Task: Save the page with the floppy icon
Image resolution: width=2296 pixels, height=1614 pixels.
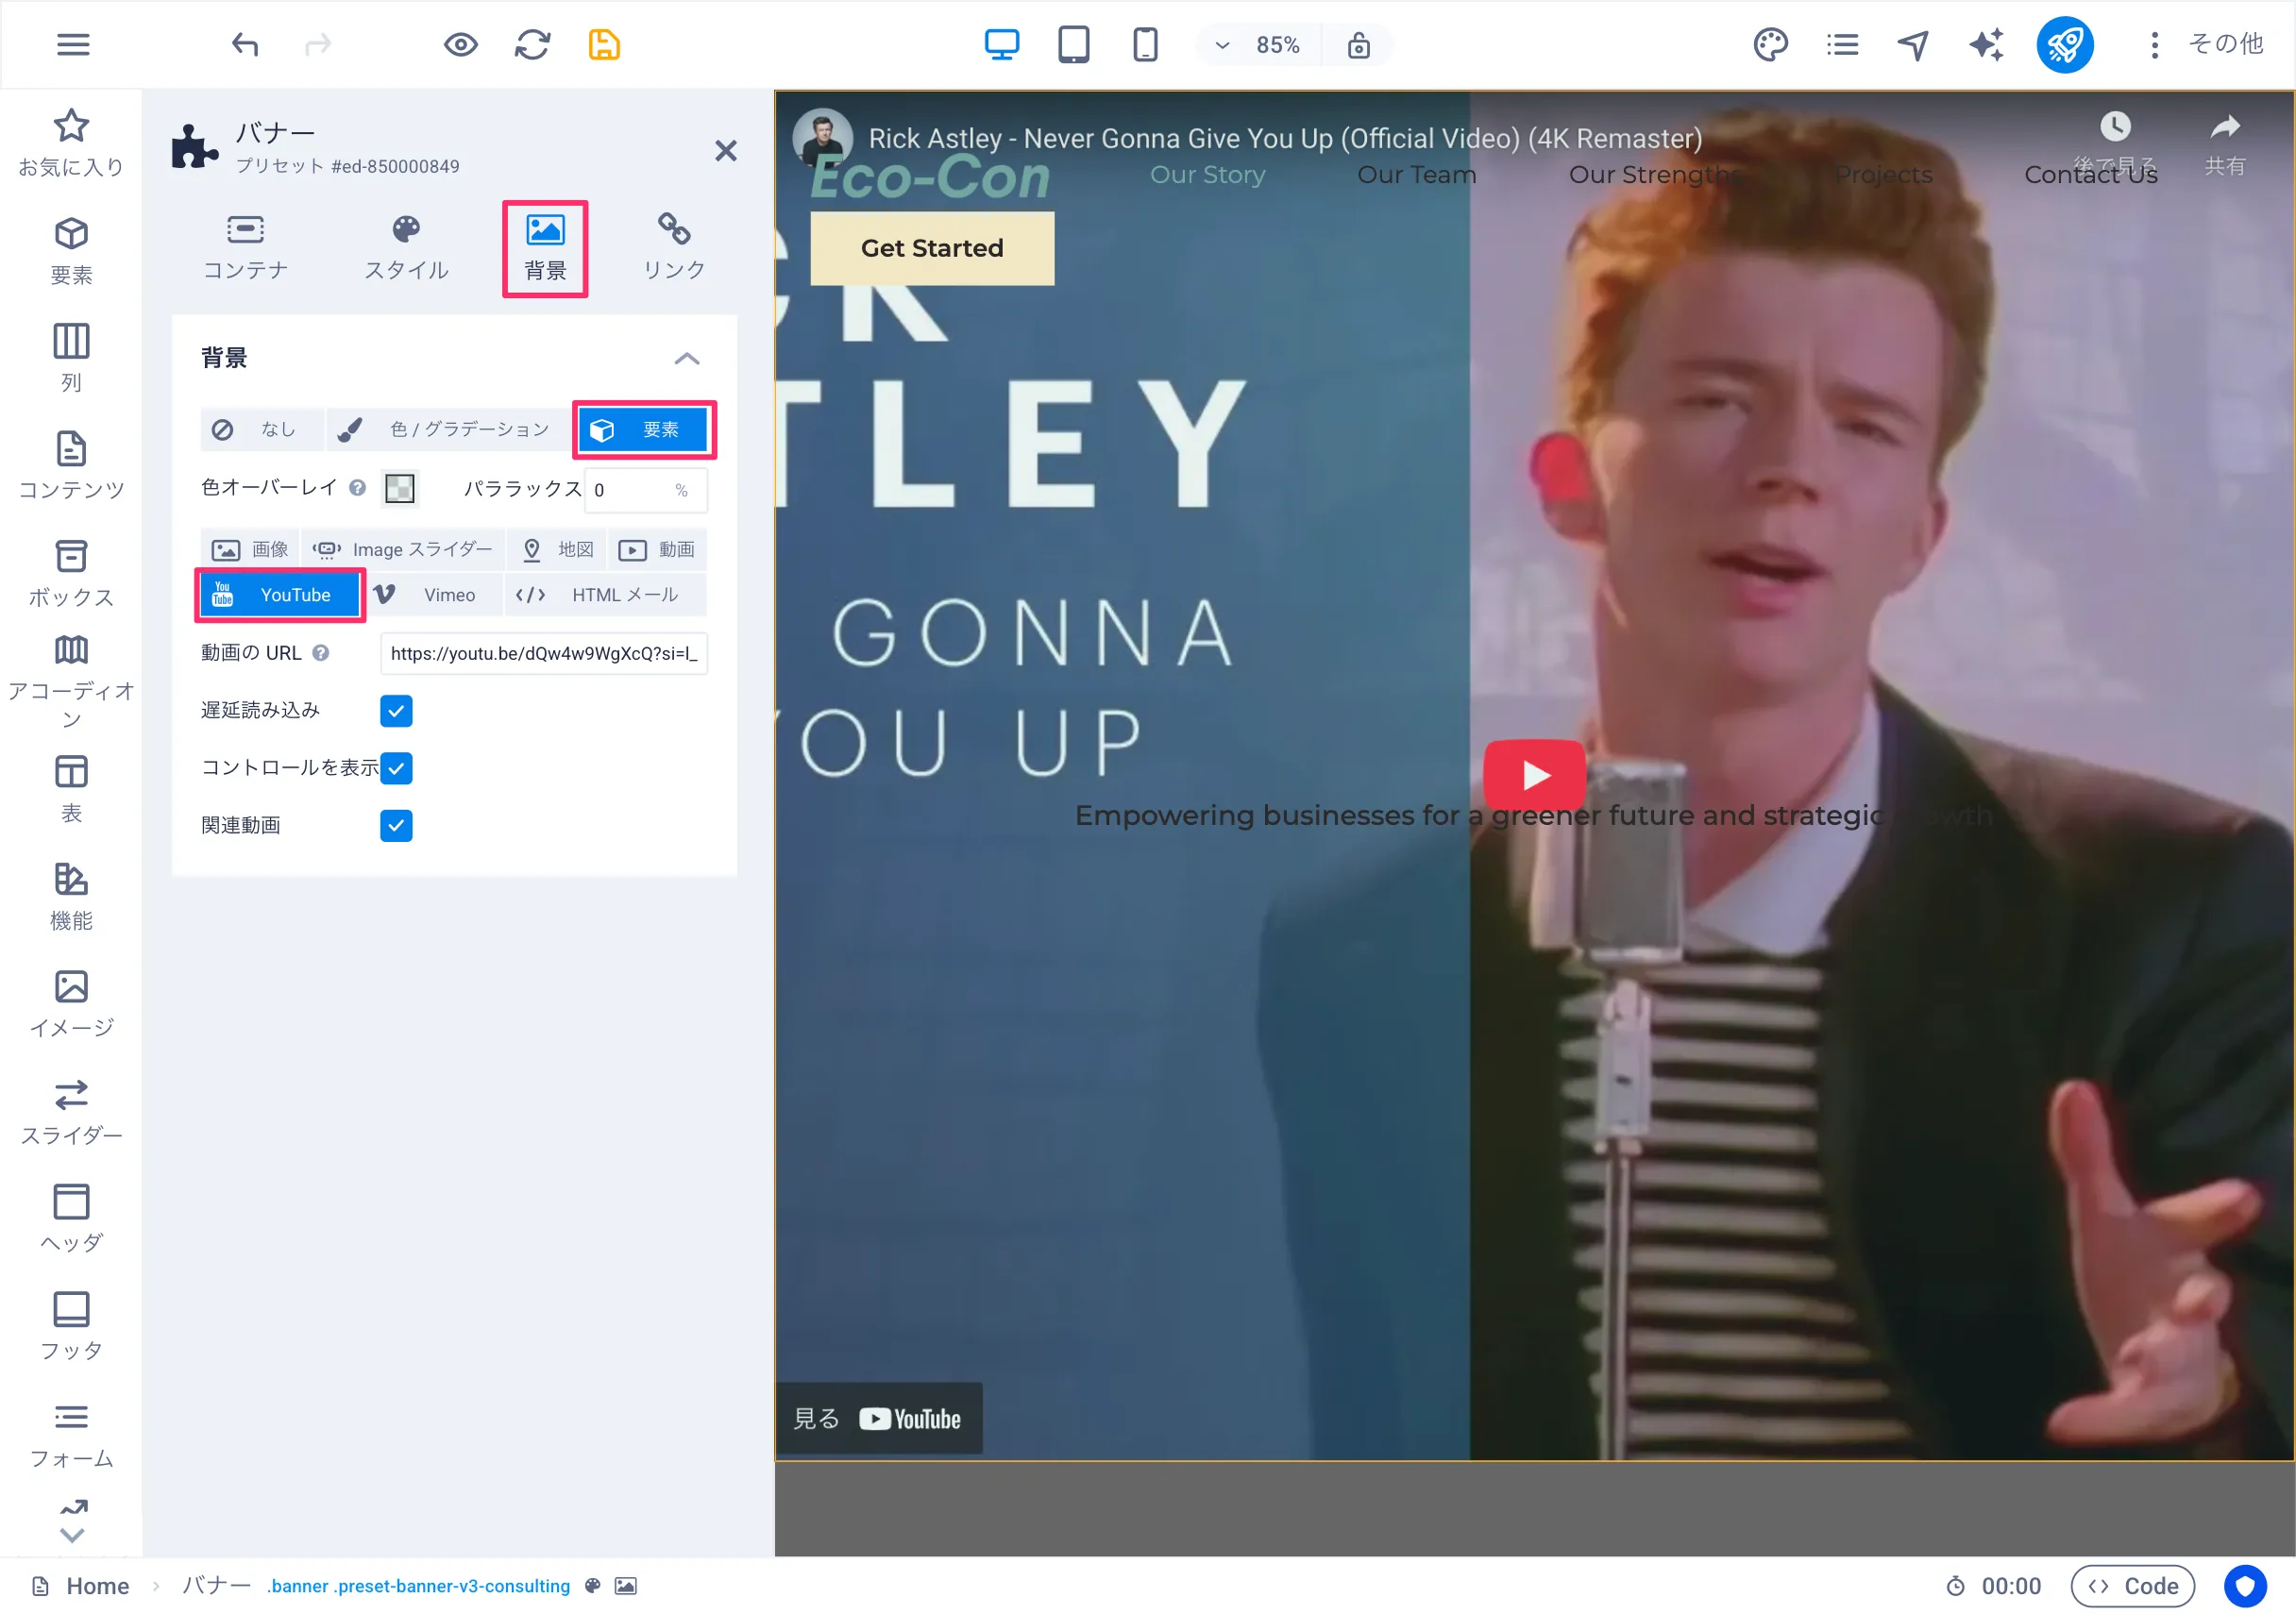Action: [x=604, y=44]
